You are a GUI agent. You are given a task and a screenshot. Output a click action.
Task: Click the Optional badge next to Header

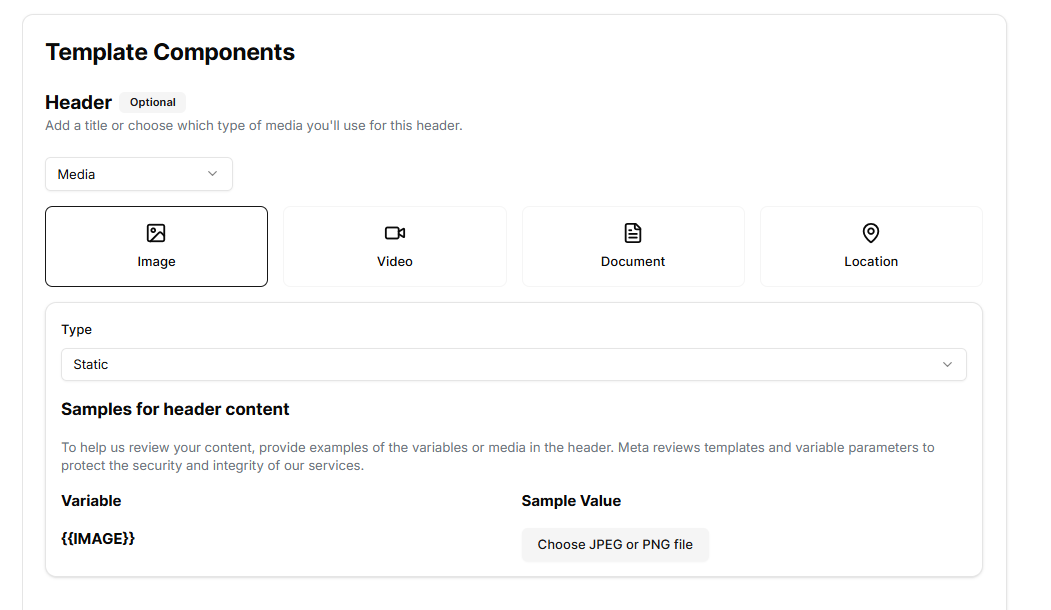[152, 102]
